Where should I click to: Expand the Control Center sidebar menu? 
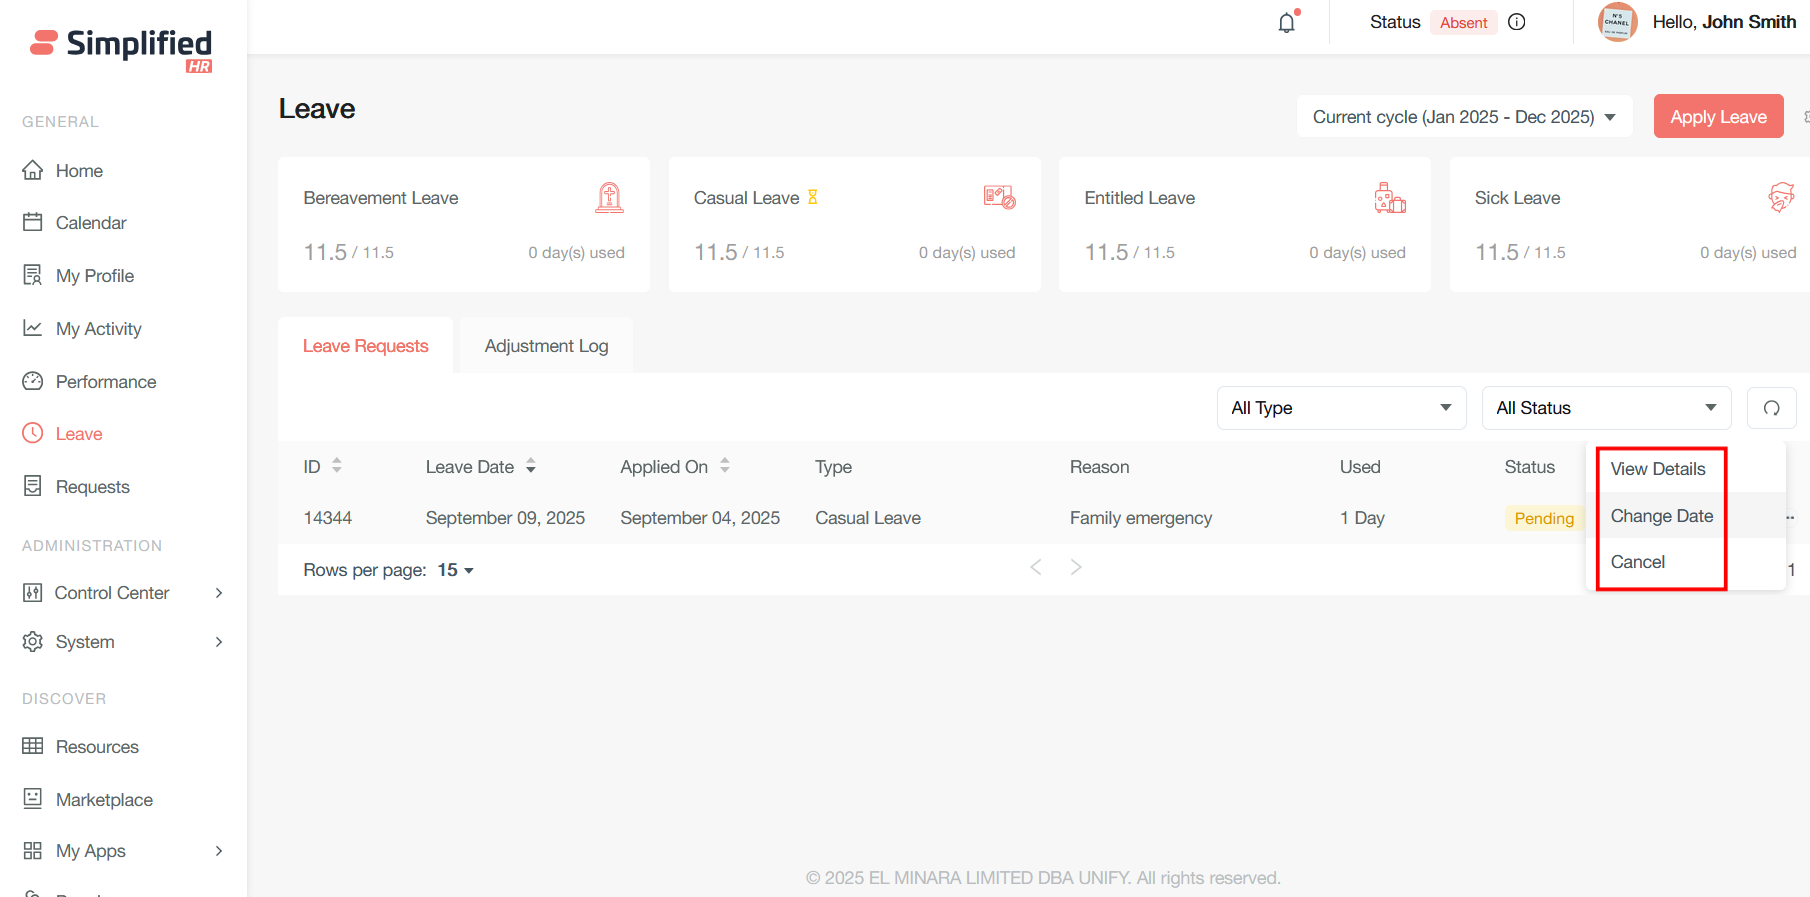coord(122,593)
